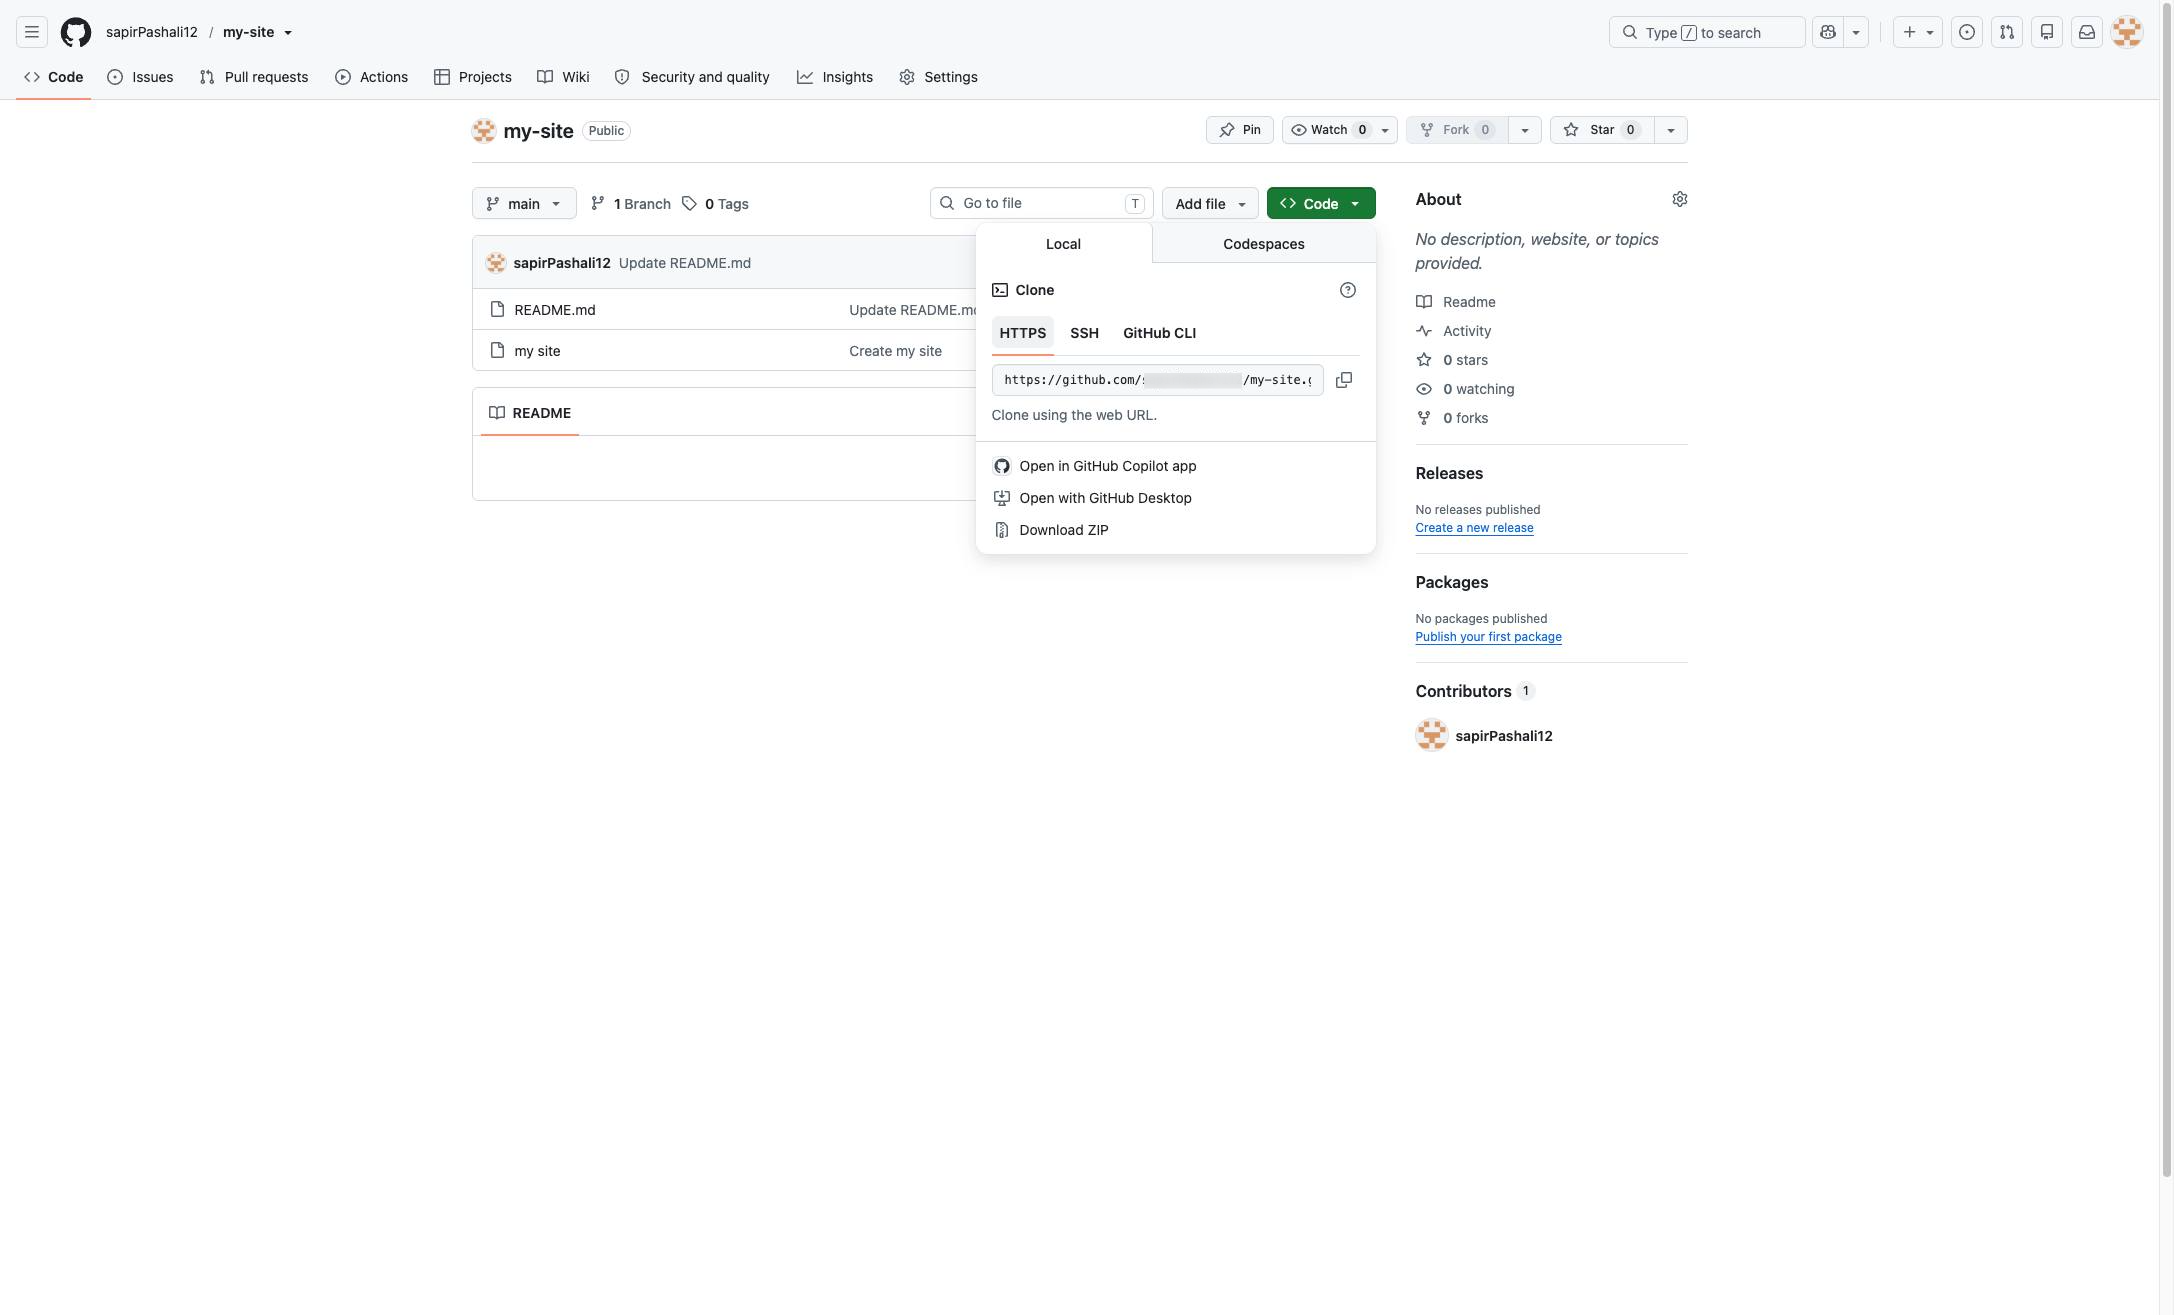Jump to Readme in About sidebar
This screenshot has height=1315, width=2174.
1456,302
